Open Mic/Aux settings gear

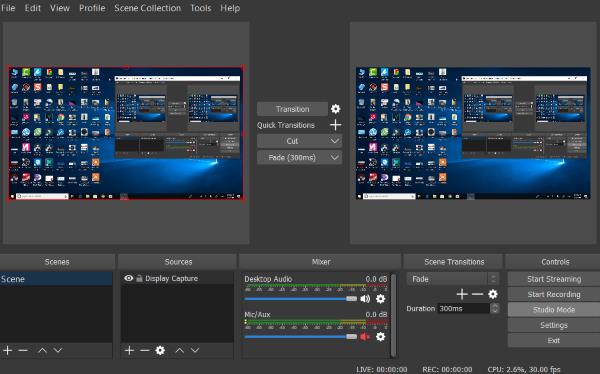[380, 336]
